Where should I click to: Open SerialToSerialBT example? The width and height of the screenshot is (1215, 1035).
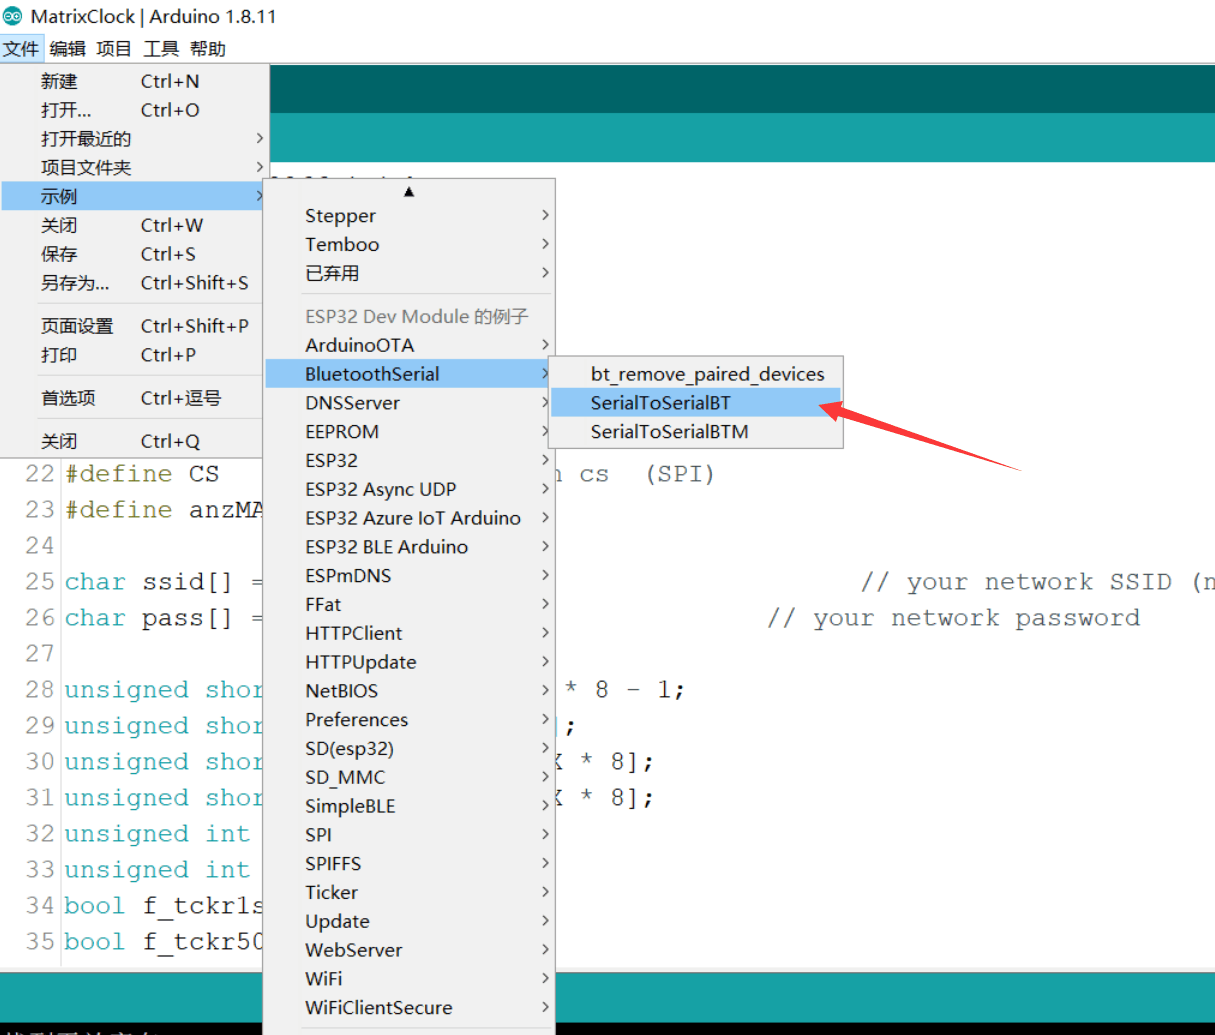pos(696,403)
